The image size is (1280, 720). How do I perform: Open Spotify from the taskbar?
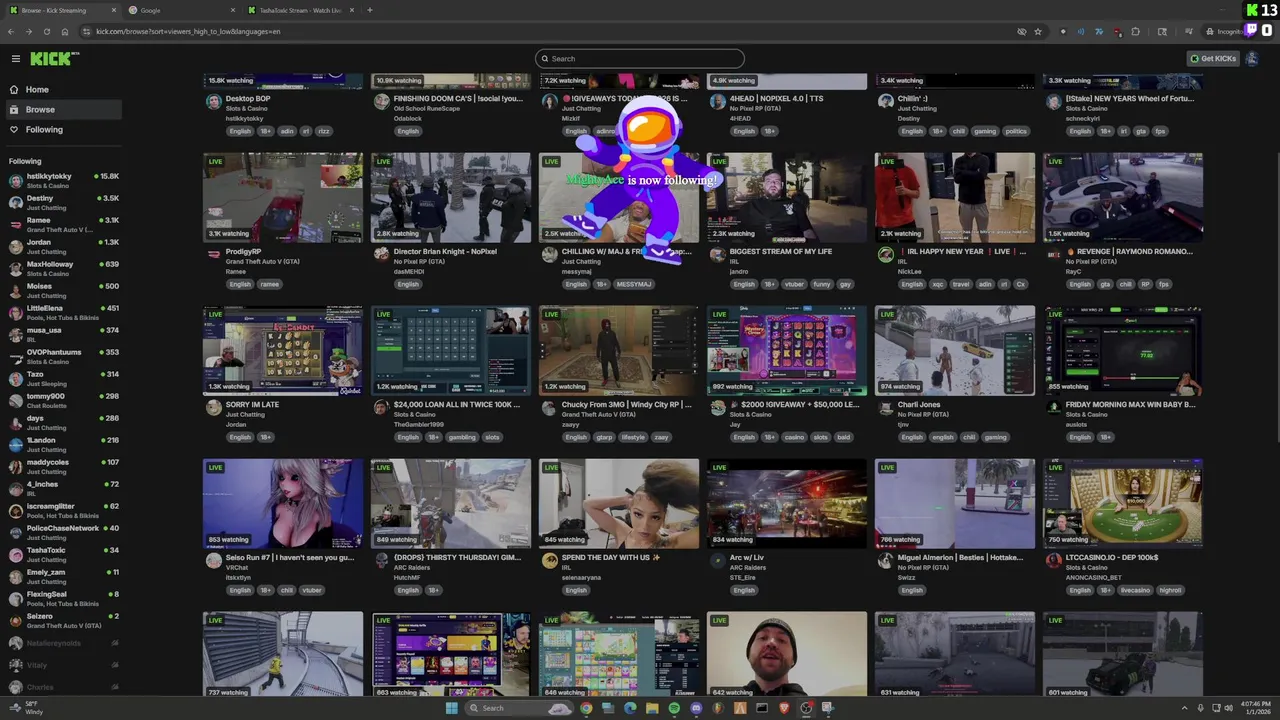tap(674, 708)
